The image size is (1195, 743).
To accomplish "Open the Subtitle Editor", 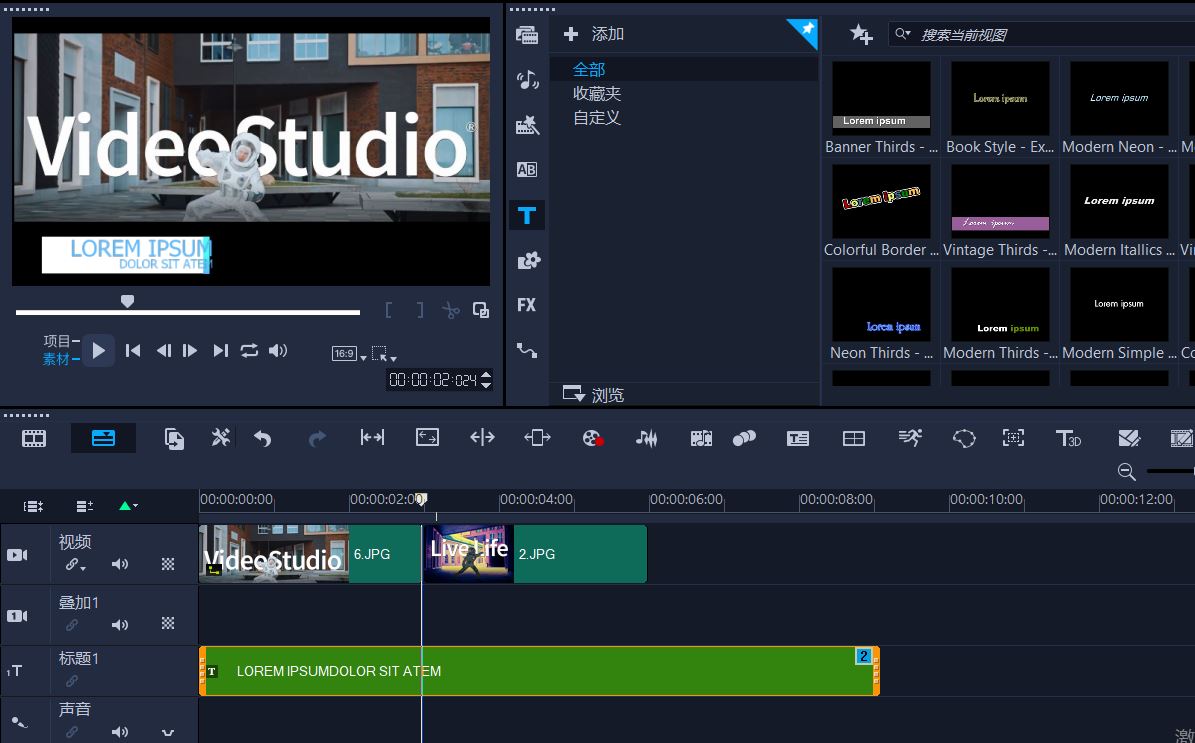I will [x=798, y=438].
